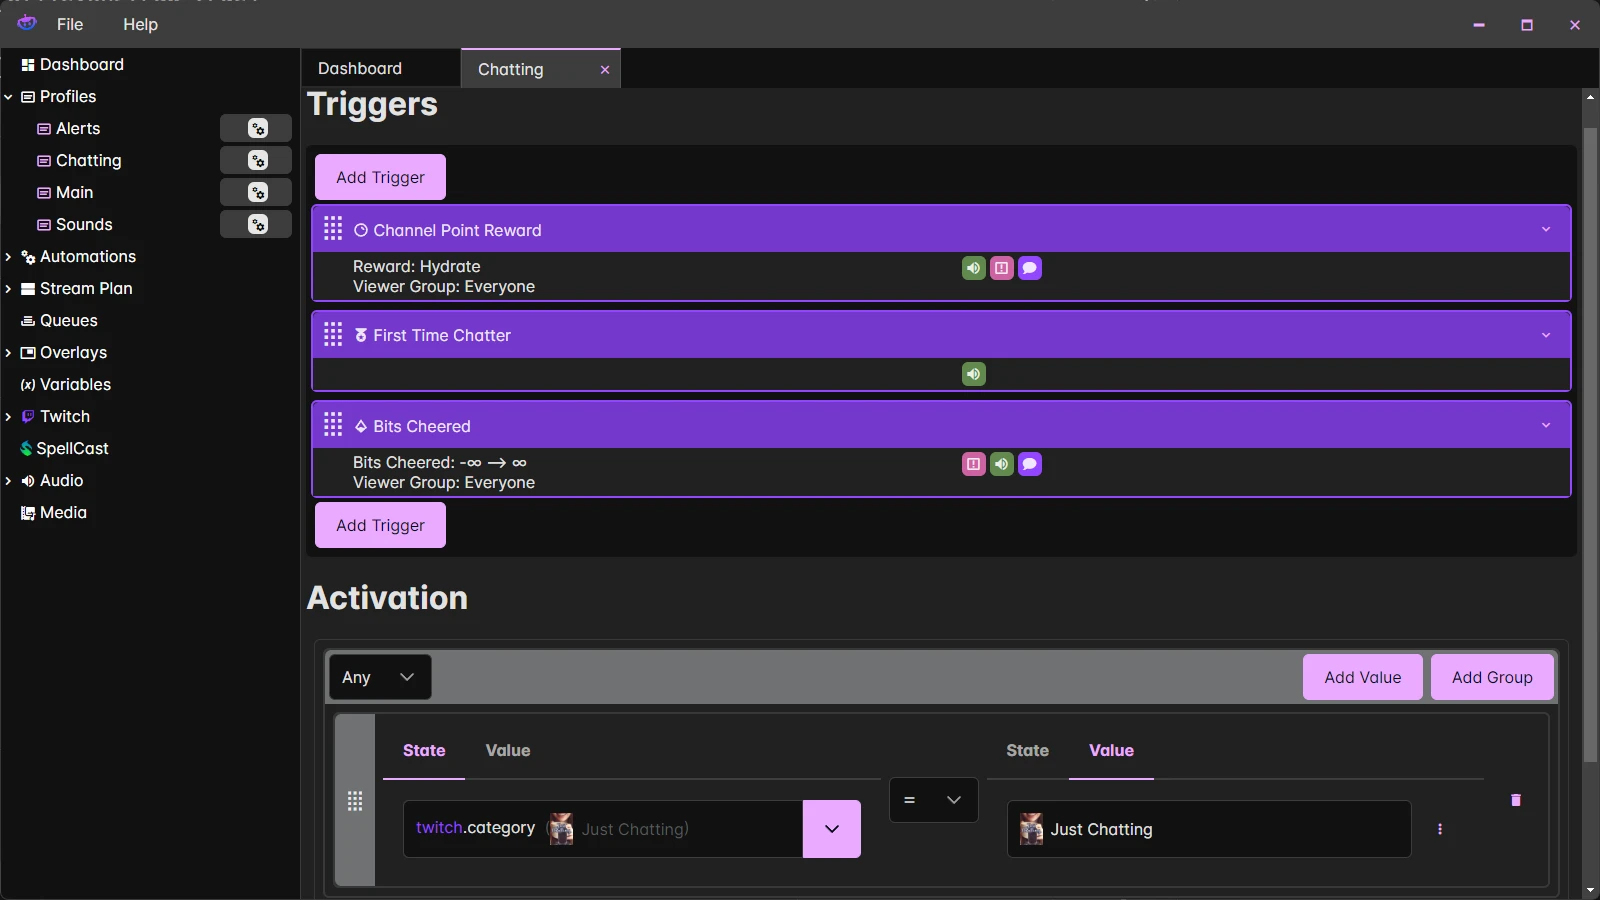Click the 'Reward: Hydrate' text
The width and height of the screenshot is (1600, 900).
coord(417,266)
